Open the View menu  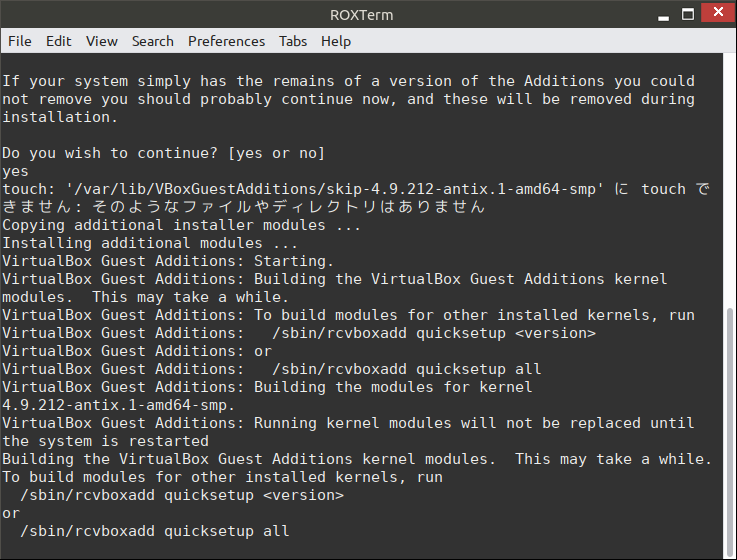pos(102,41)
